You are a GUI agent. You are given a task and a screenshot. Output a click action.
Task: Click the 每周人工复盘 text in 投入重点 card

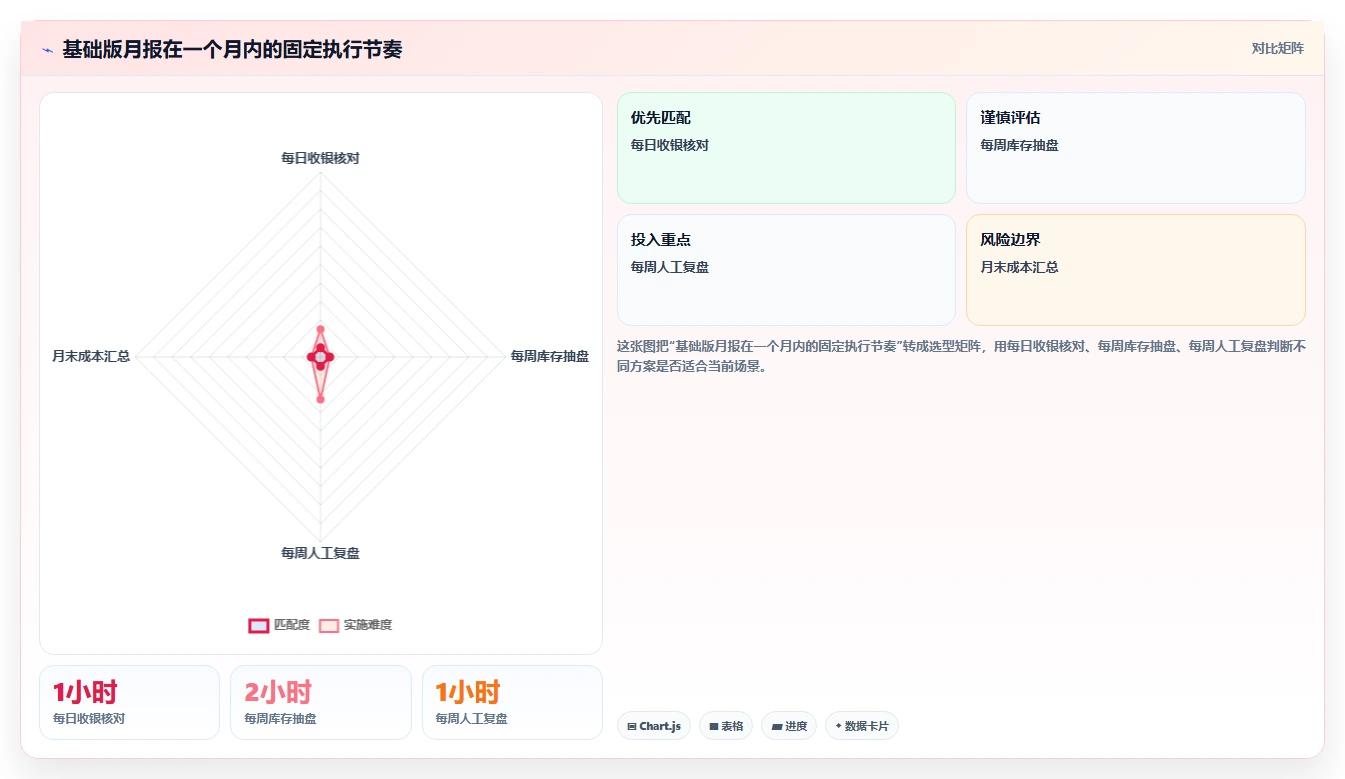670,267
